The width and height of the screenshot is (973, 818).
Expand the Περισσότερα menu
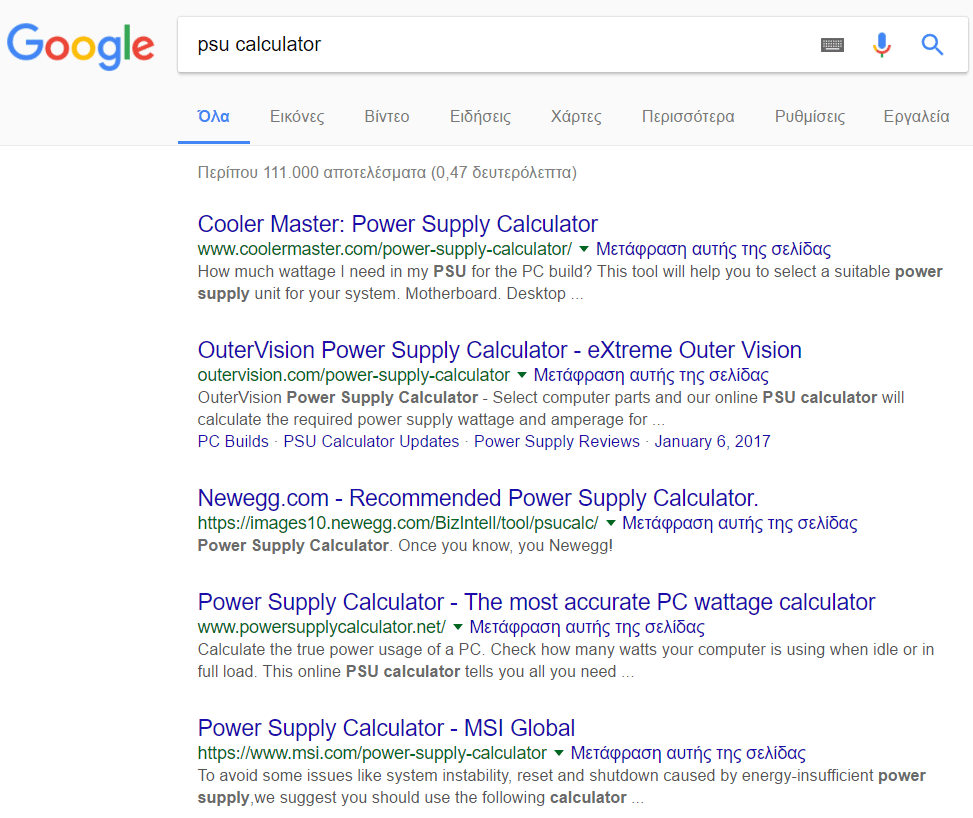tap(688, 117)
